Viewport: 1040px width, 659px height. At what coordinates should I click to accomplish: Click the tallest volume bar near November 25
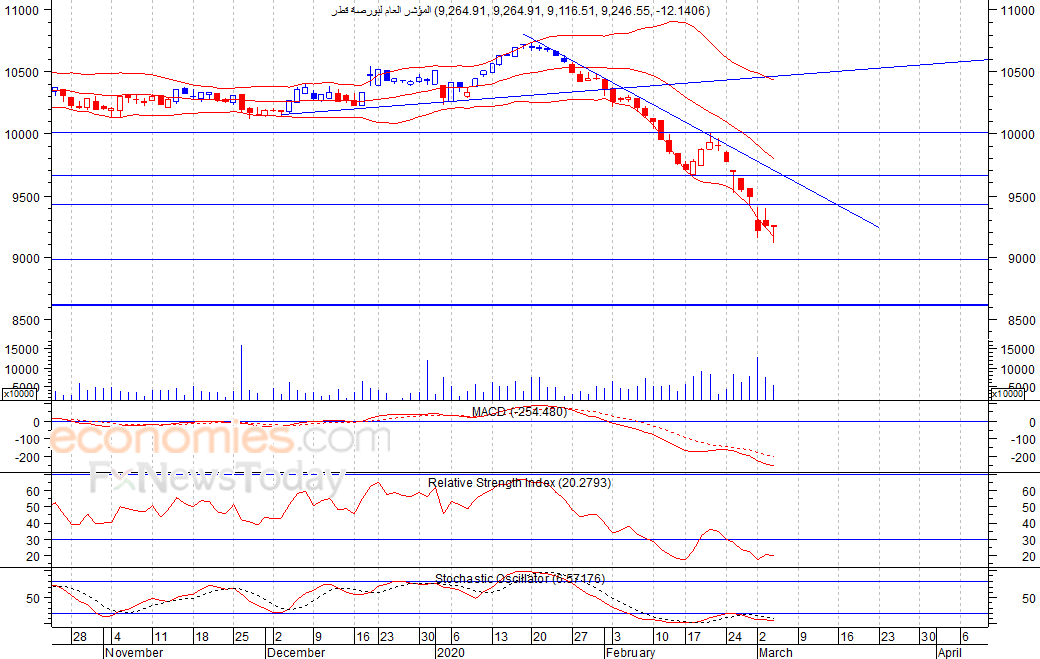coord(241,372)
